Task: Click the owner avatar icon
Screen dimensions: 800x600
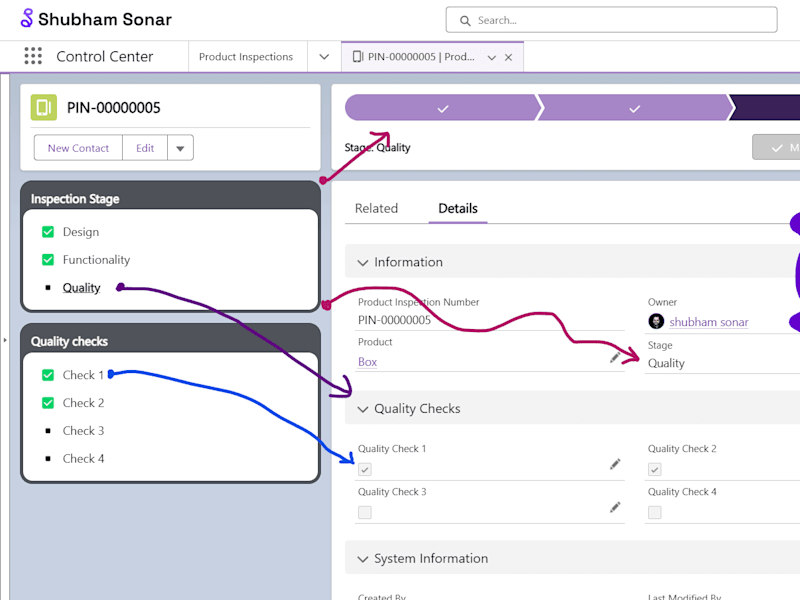Action: click(656, 321)
